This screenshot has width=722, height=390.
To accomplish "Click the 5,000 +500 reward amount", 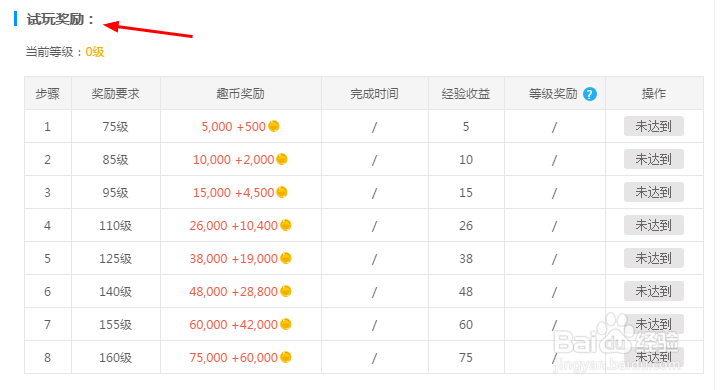I will [233, 127].
